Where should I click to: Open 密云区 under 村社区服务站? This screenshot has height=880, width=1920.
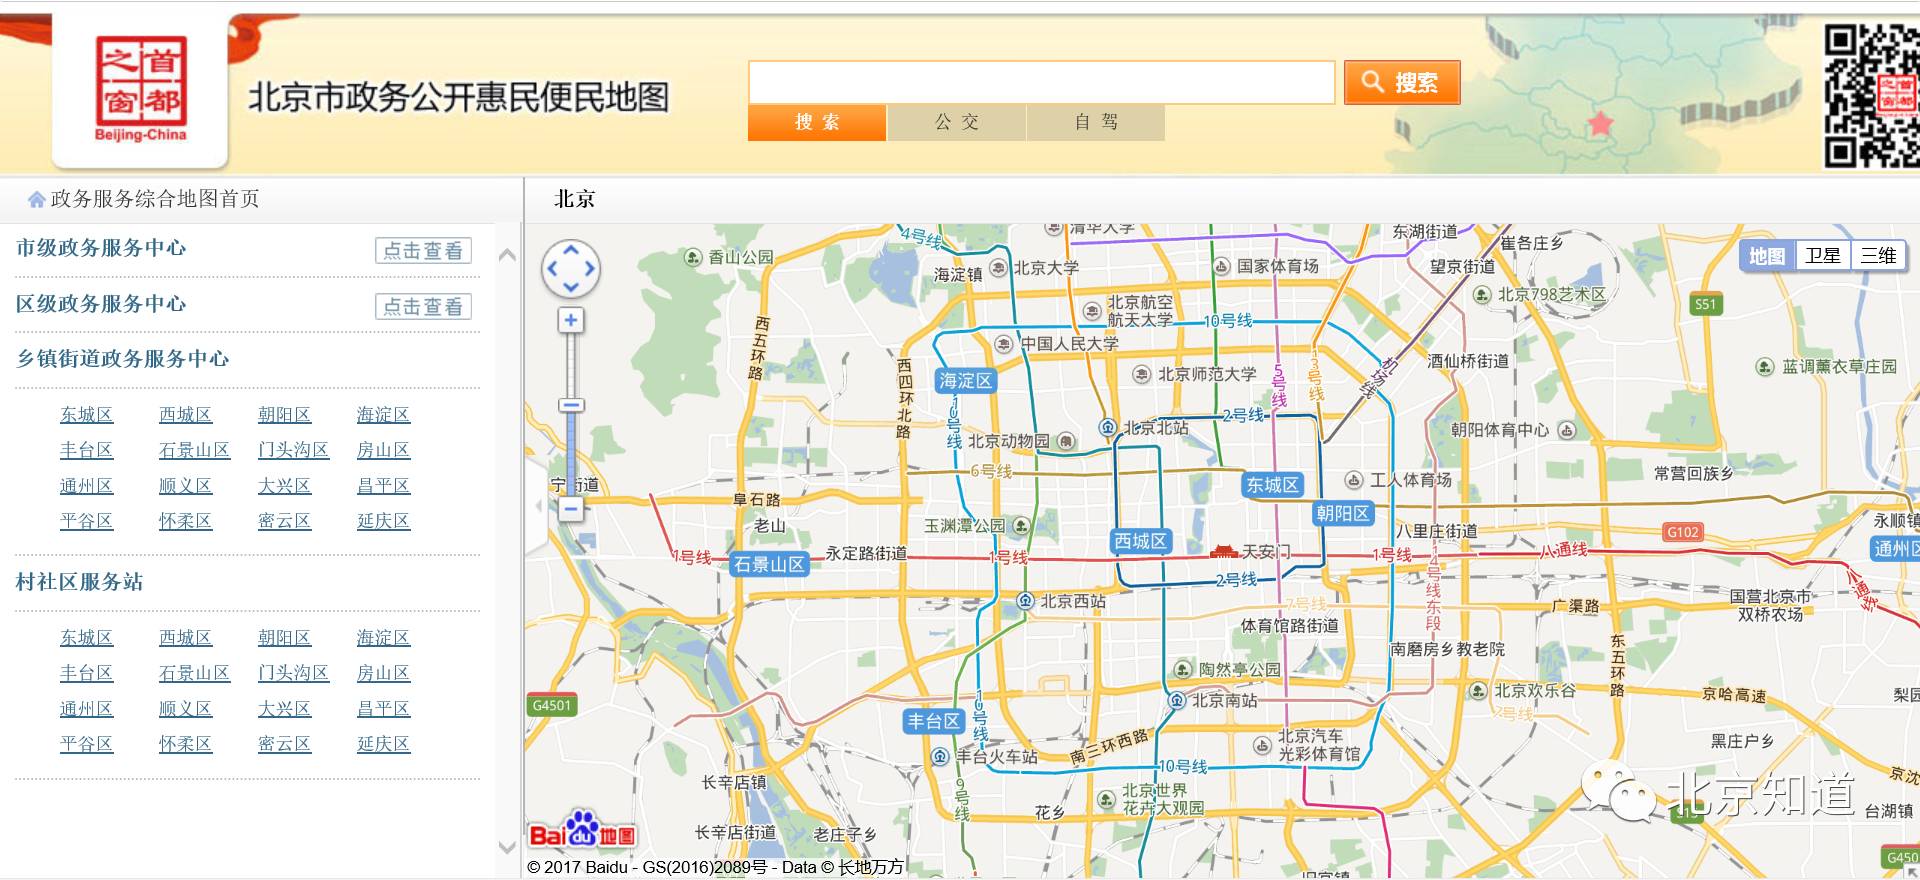(285, 744)
